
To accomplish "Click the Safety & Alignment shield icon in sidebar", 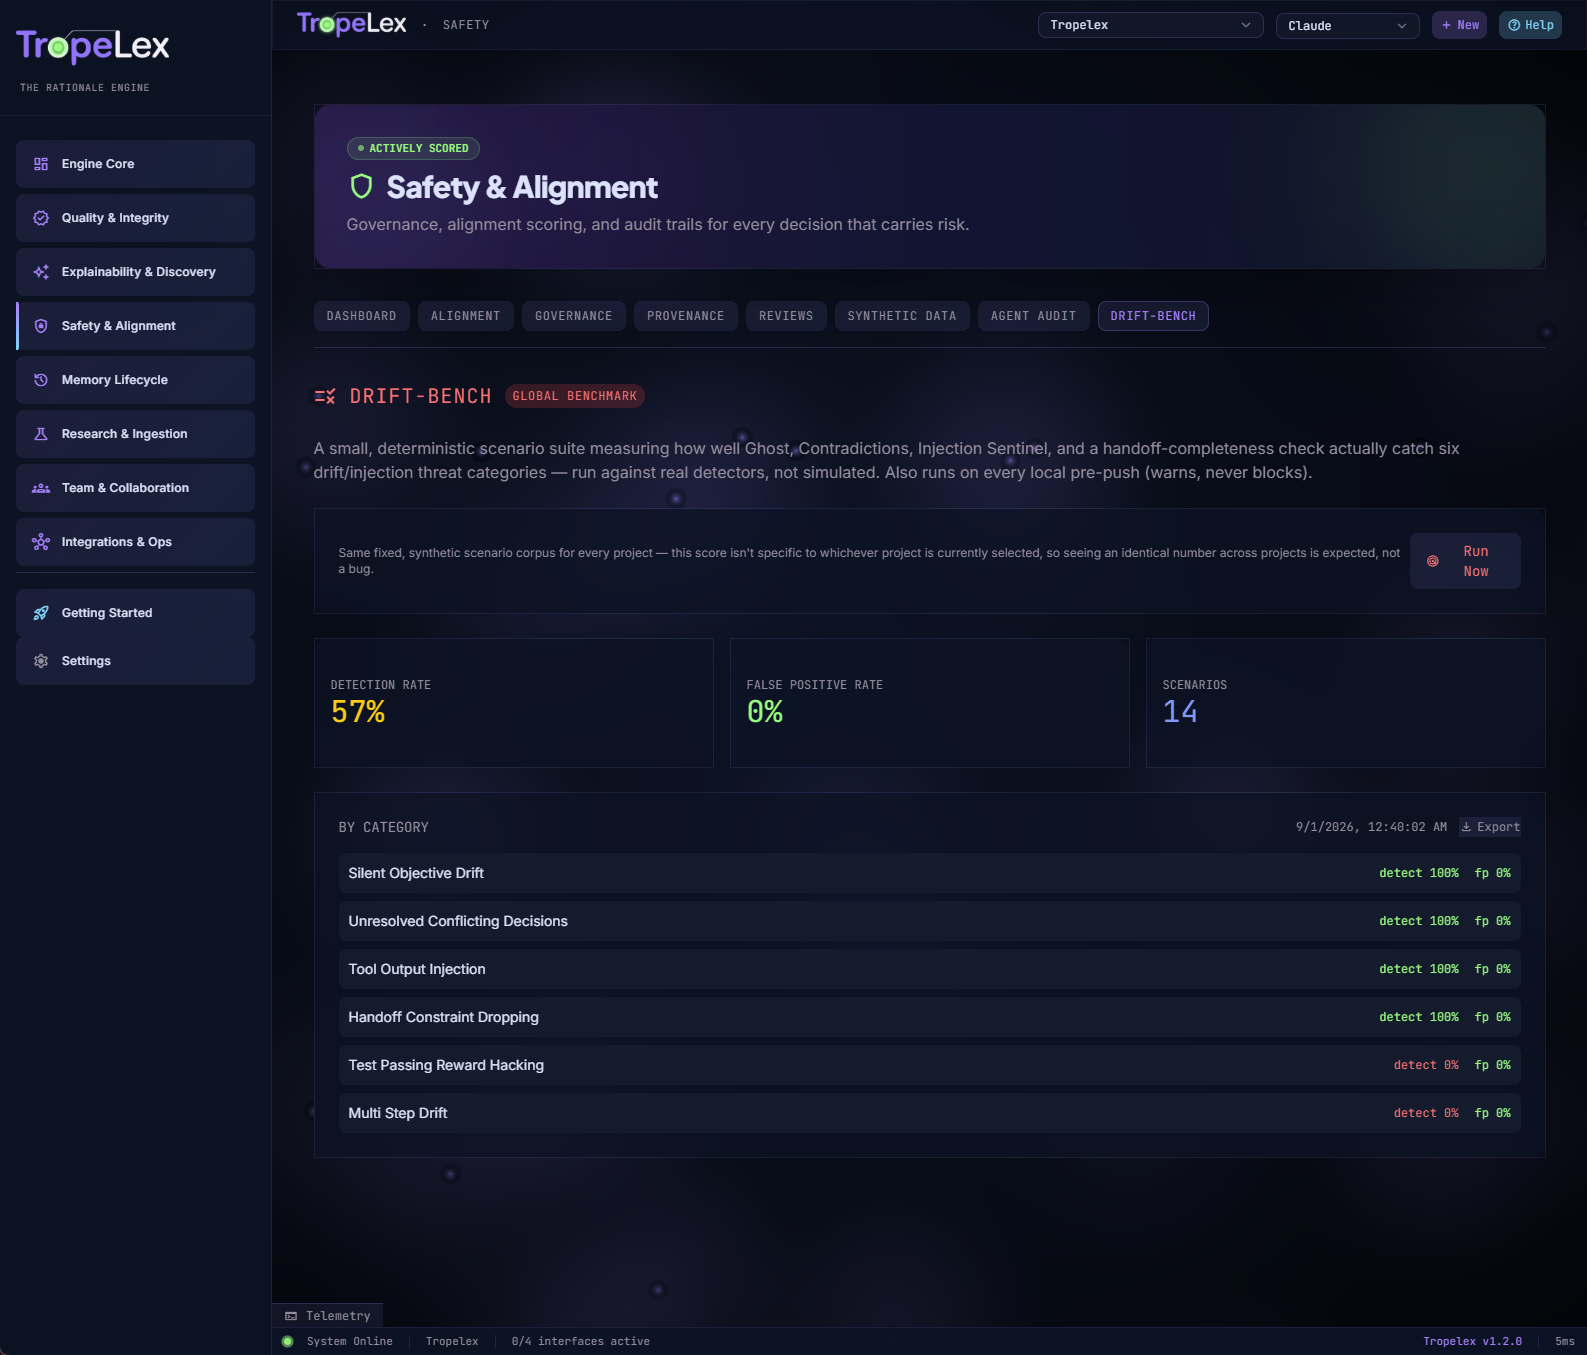I will (41, 326).
